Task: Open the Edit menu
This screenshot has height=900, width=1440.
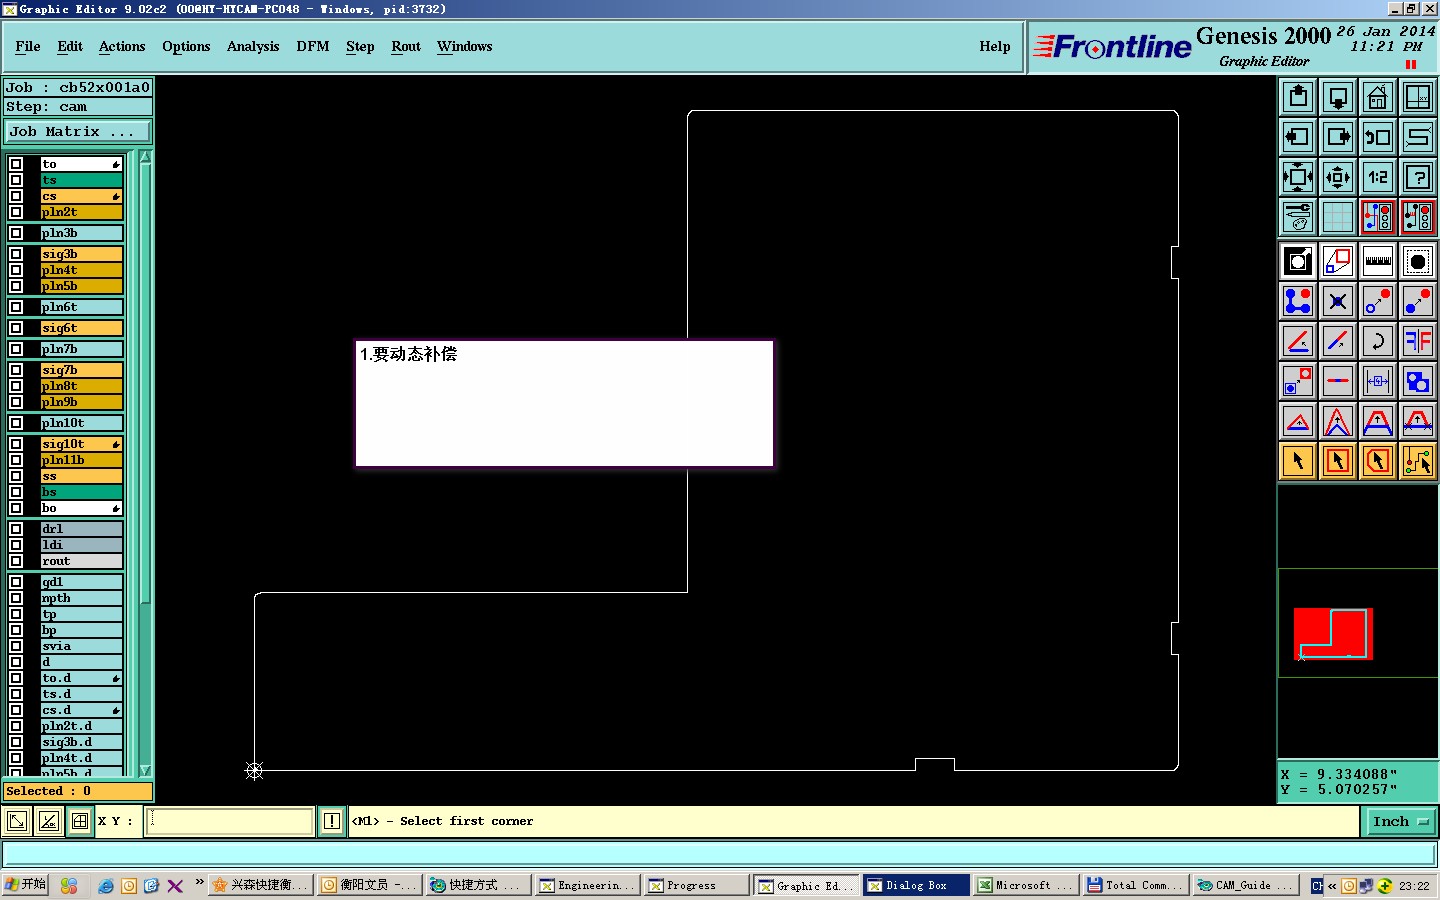Action: [70, 46]
